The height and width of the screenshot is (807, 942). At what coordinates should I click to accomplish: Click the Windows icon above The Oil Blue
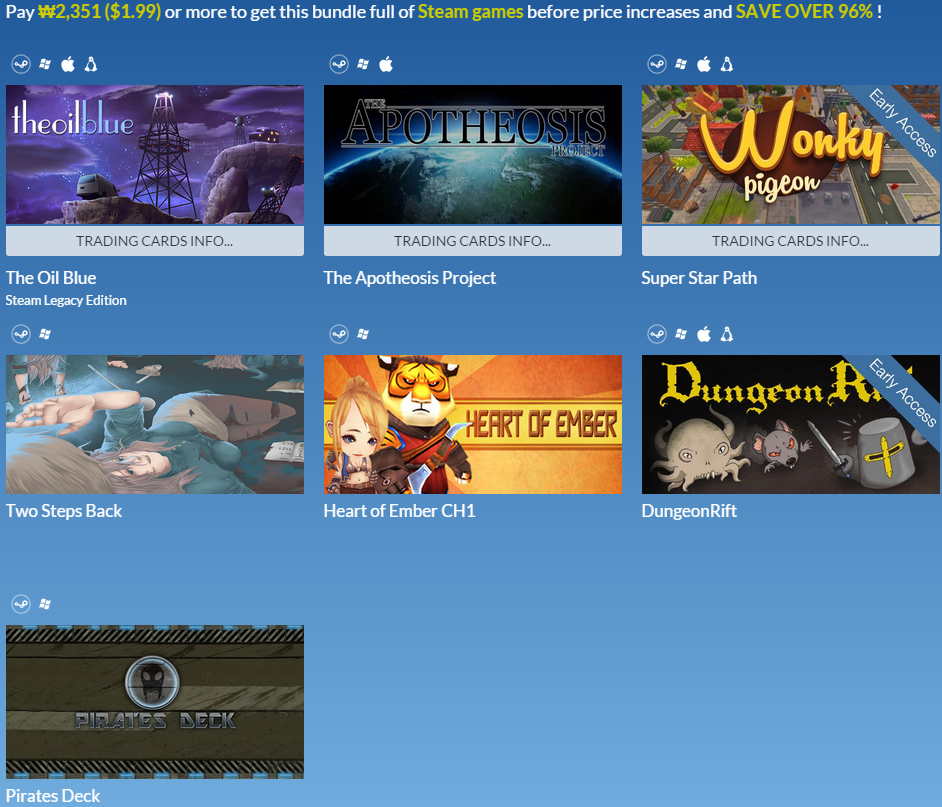pyautogui.click(x=45, y=64)
